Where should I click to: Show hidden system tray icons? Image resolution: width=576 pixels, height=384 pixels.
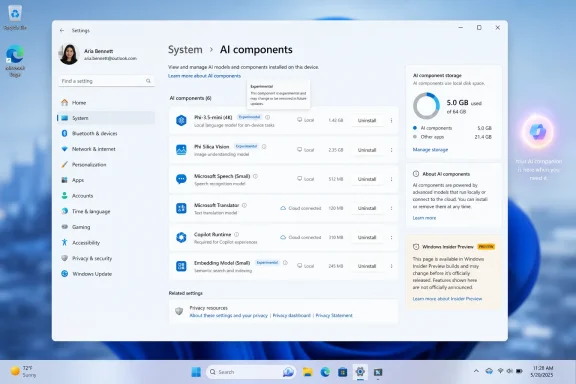(476, 371)
